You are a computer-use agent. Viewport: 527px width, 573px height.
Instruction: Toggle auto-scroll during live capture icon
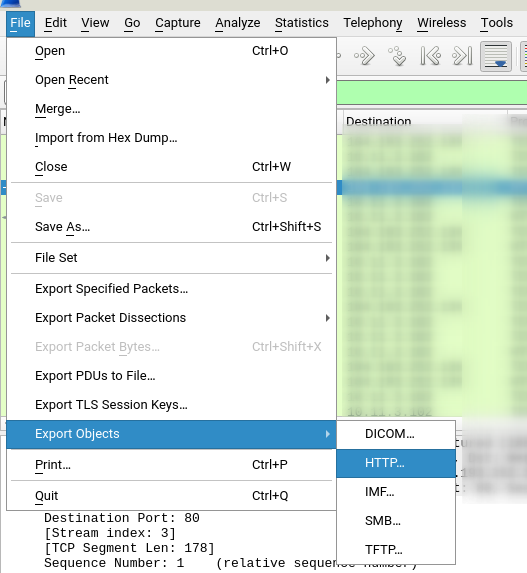[496, 56]
